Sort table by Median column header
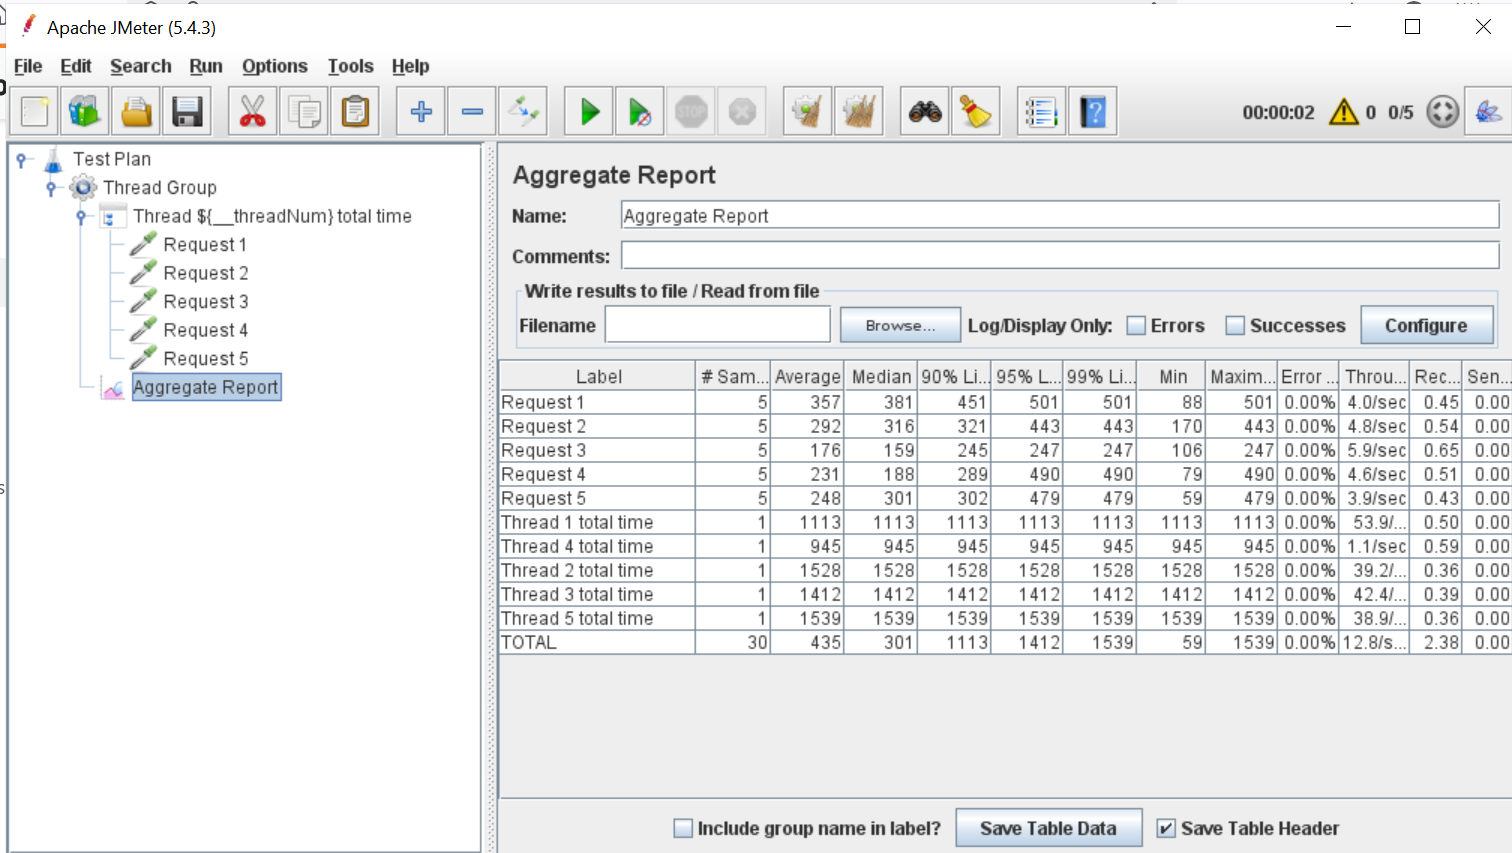 [880, 377]
